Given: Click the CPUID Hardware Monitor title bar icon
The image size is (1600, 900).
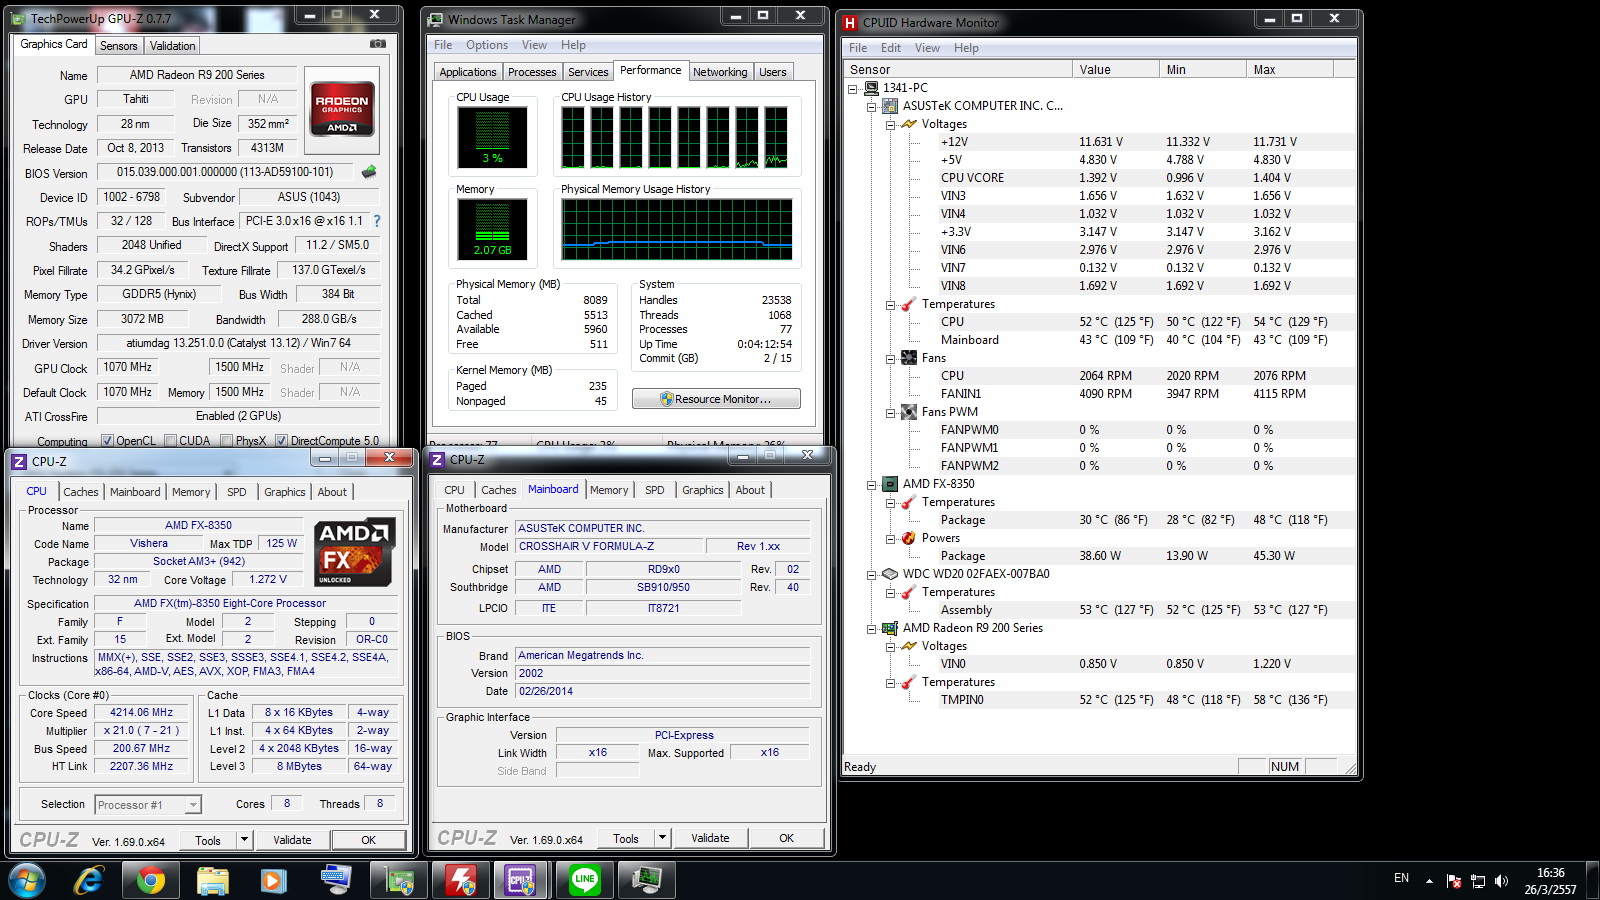Looking at the screenshot, I should click(850, 22).
